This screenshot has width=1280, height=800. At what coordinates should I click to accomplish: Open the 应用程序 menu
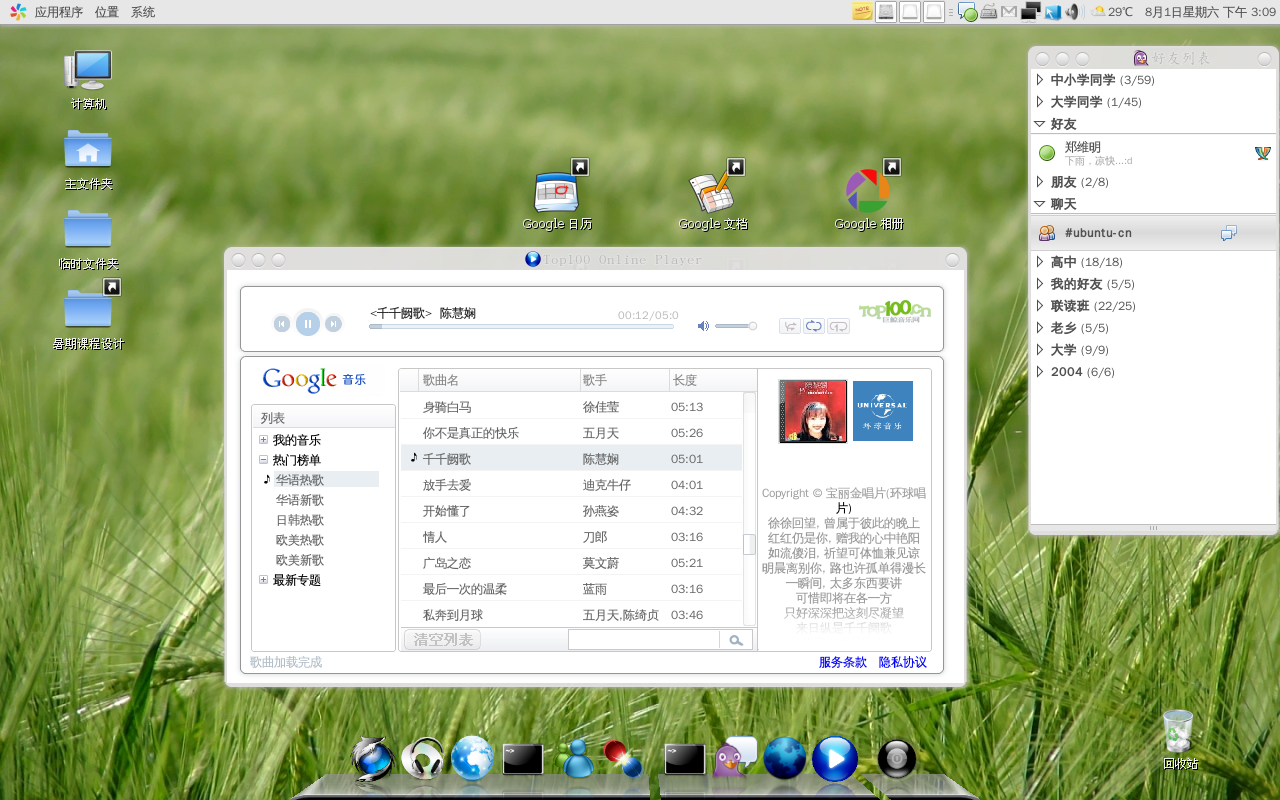(x=58, y=12)
